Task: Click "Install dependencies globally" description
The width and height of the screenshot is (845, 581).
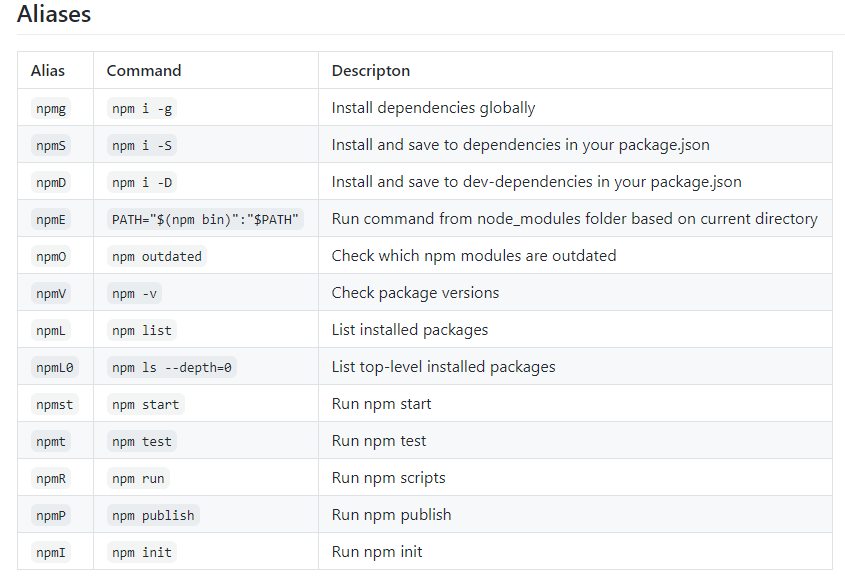Action: coord(433,108)
